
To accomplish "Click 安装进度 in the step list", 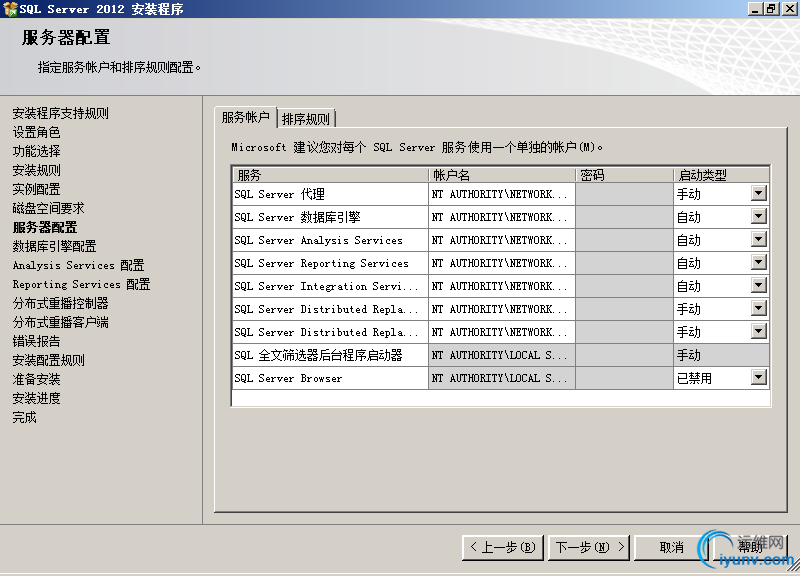I will pyautogui.click(x=36, y=398).
